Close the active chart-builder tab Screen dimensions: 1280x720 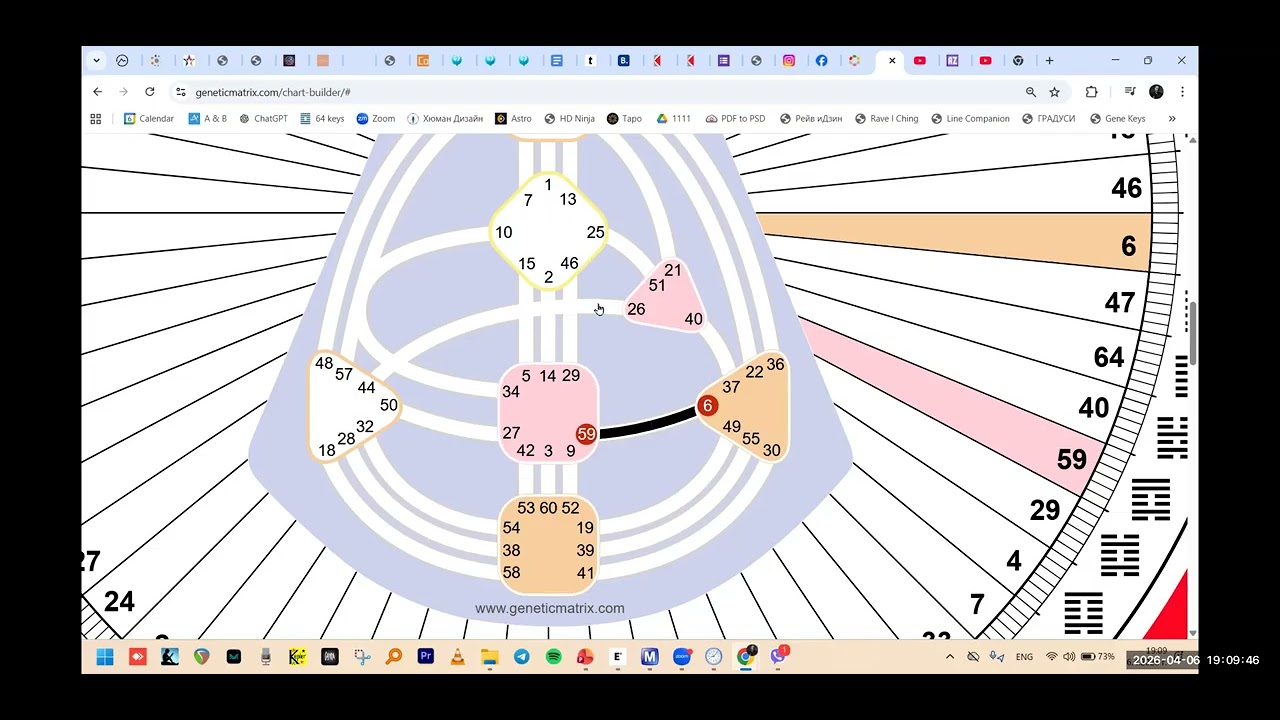[892, 61]
